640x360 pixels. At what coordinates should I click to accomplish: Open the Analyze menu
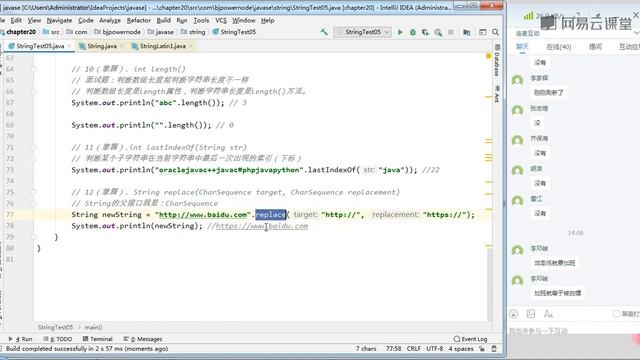(x=110, y=20)
